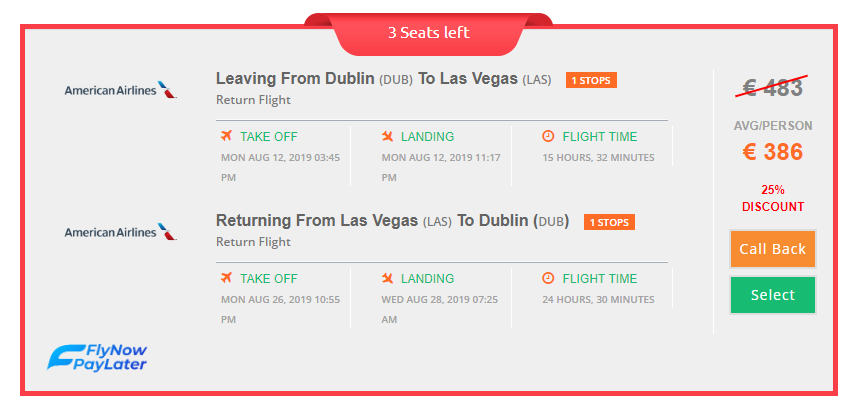Click the 3 Seats left ribbon

pos(428,33)
